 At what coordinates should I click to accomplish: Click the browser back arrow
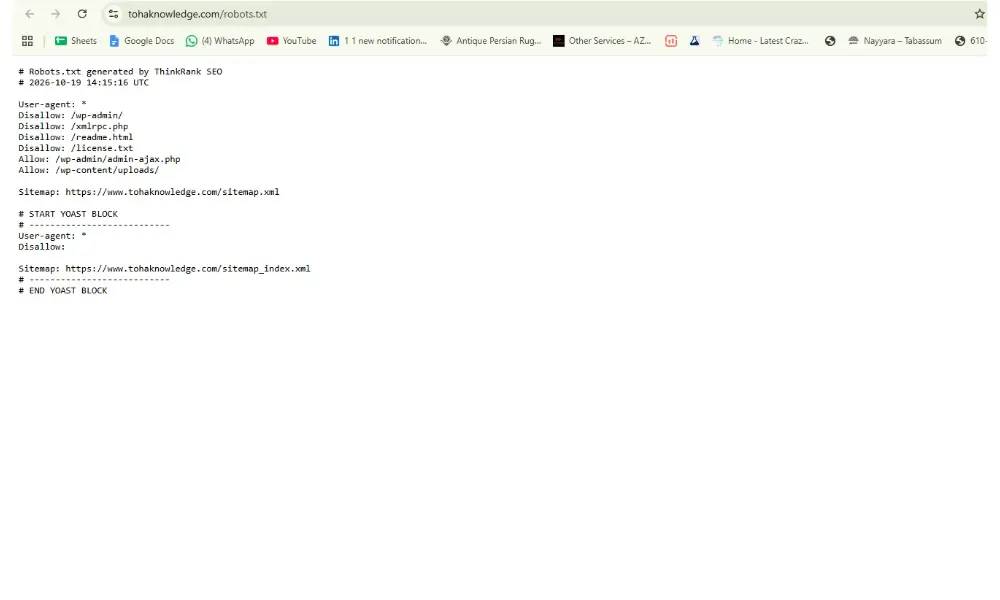[29, 14]
